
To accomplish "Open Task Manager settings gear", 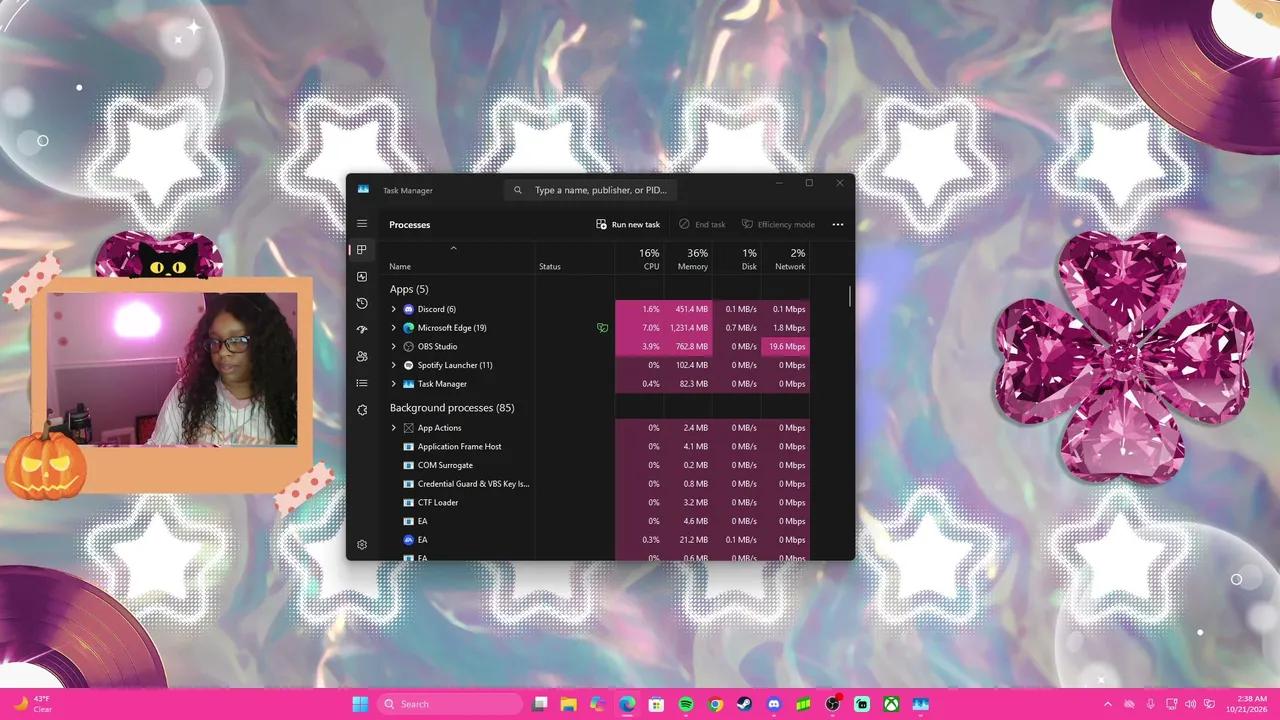I will click(x=362, y=545).
